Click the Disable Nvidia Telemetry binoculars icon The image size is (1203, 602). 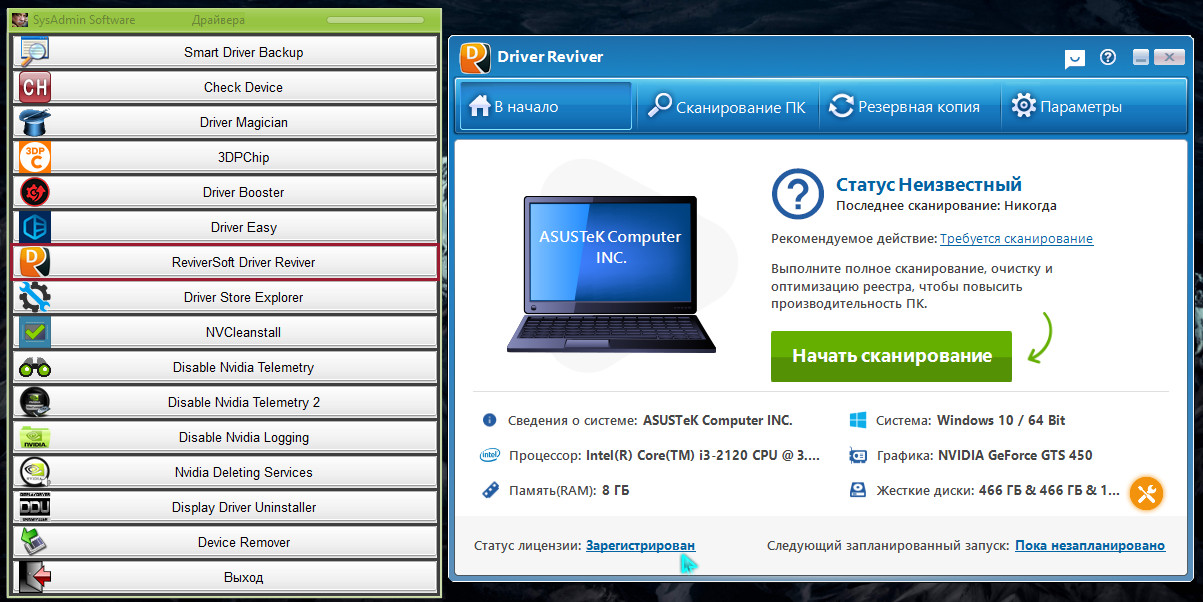click(x=35, y=367)
